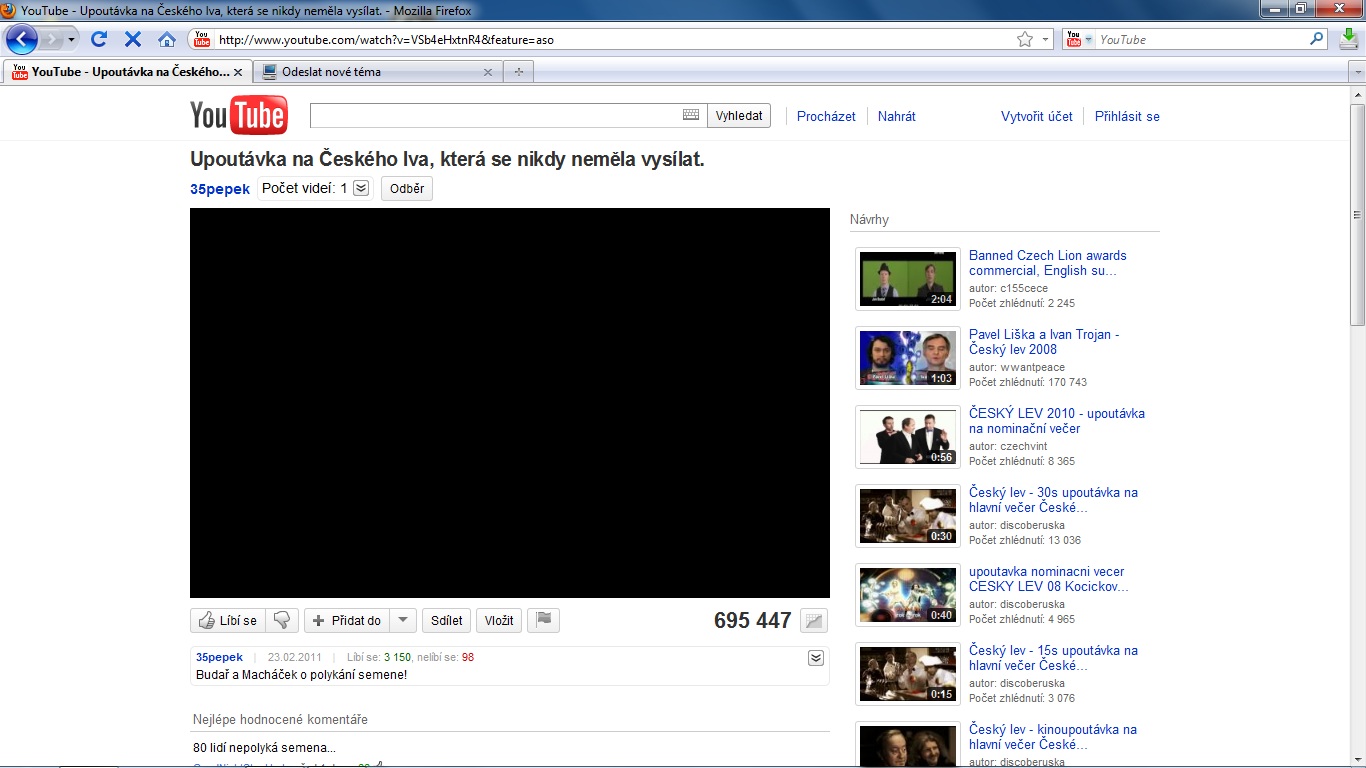The width and height of the screenshot is (1366, 768).
Task: Click the vertical scrollbar thumb
Action: click(x=1357, y=213)
